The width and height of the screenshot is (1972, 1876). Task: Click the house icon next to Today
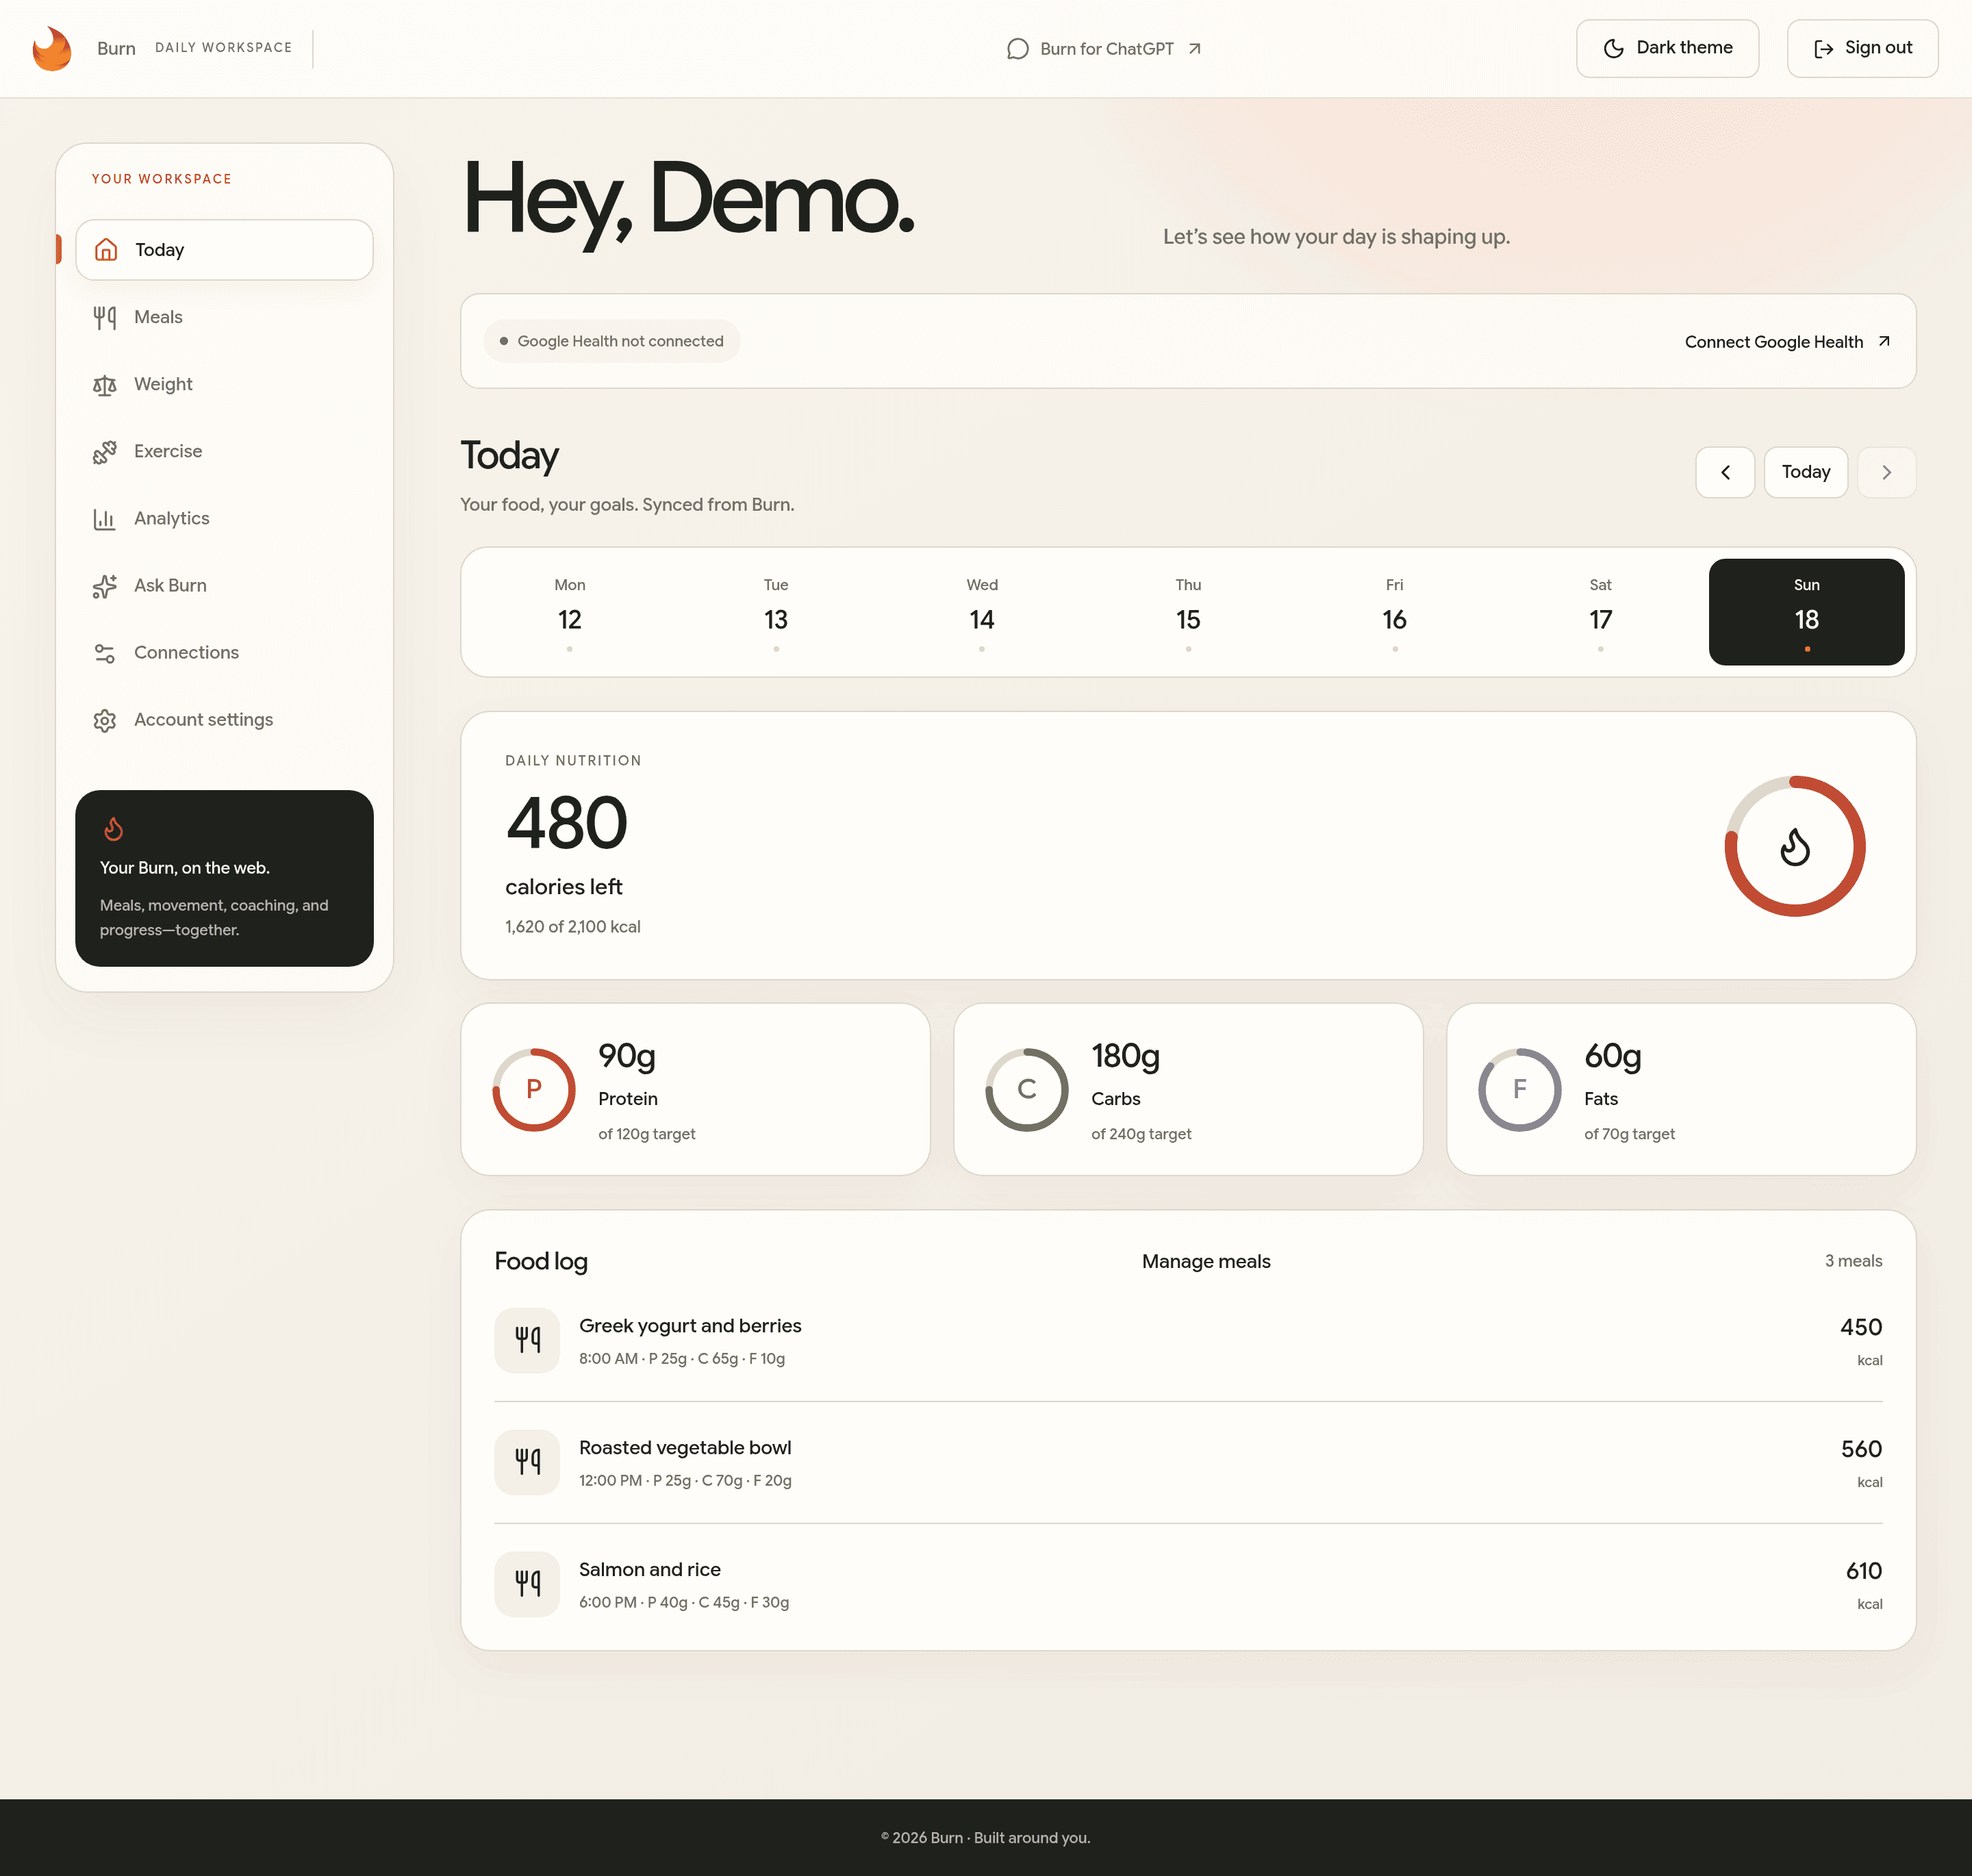[x=106, y=250]
